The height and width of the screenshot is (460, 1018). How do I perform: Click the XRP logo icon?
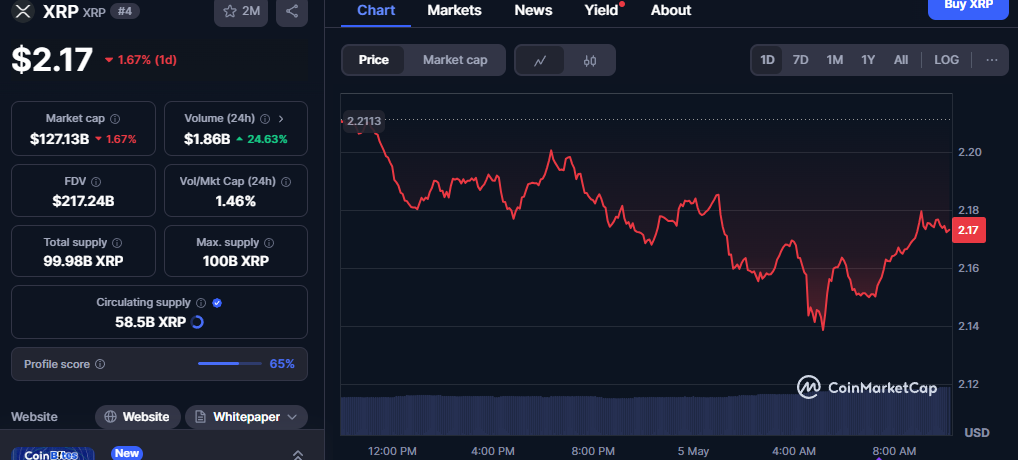(x=23, y=11)
